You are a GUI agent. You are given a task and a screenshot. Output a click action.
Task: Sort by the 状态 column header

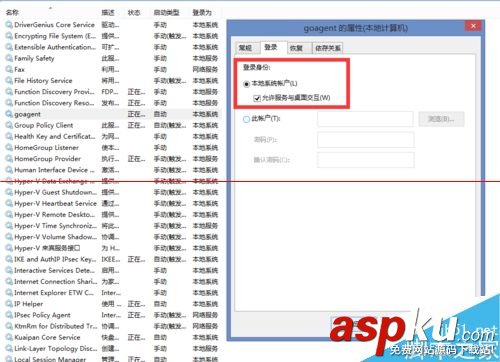click(x=134, y=13)
